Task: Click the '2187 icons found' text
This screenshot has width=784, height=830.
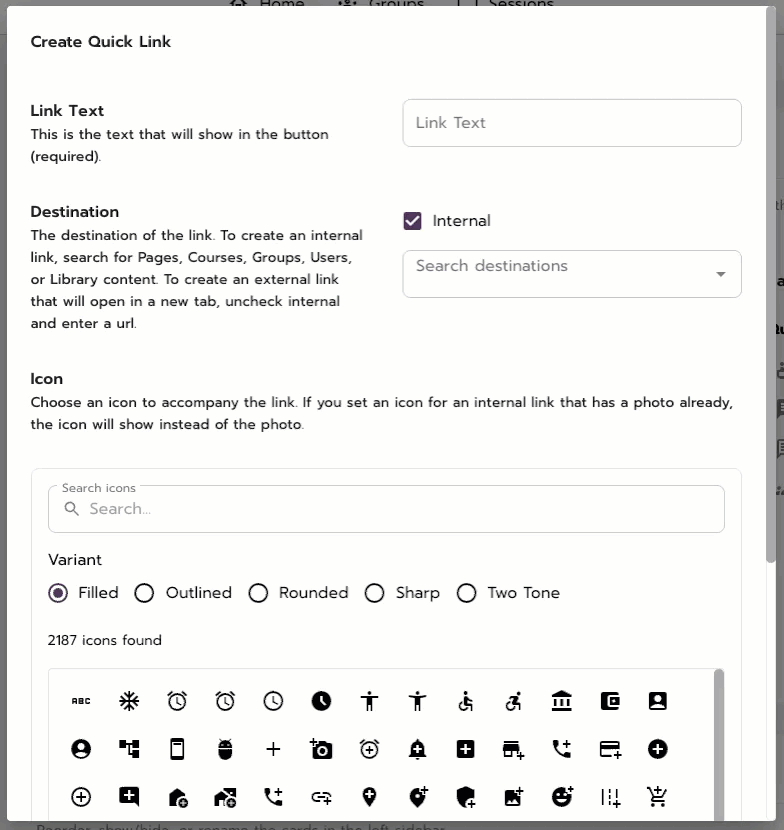Action: (105, 640)
